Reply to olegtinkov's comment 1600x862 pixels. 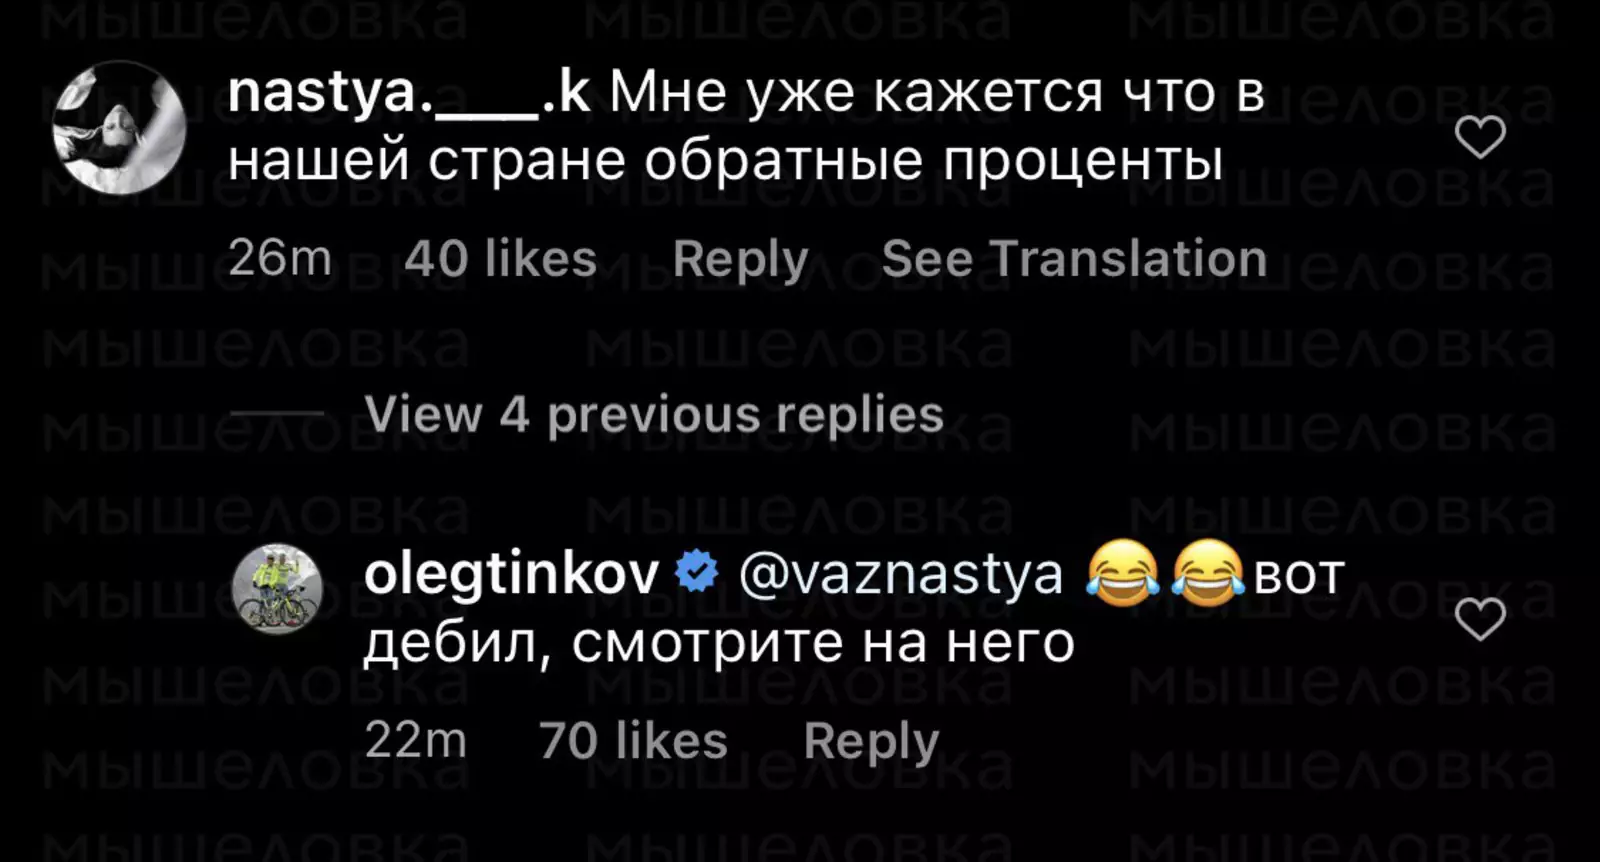click(871, 741)
